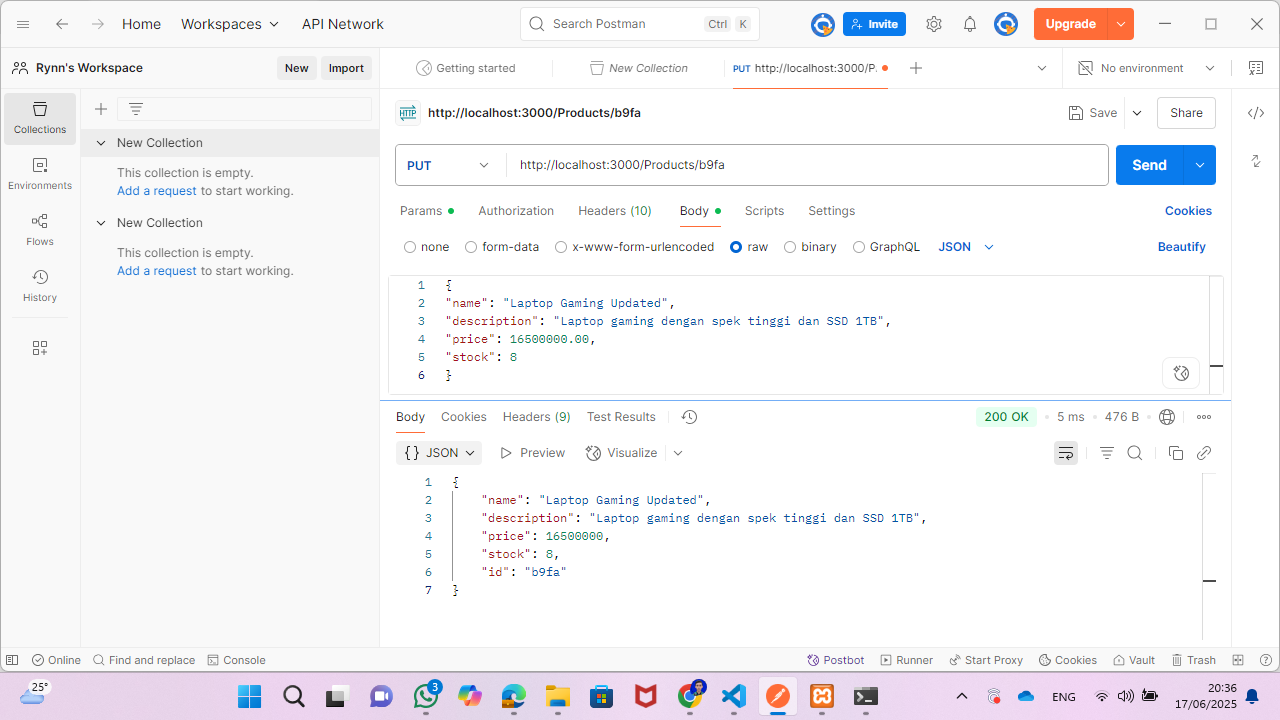Toggle wrap lines icon in response viewer
Viewport: 1280px width, 720px height.
[1066, 453]
